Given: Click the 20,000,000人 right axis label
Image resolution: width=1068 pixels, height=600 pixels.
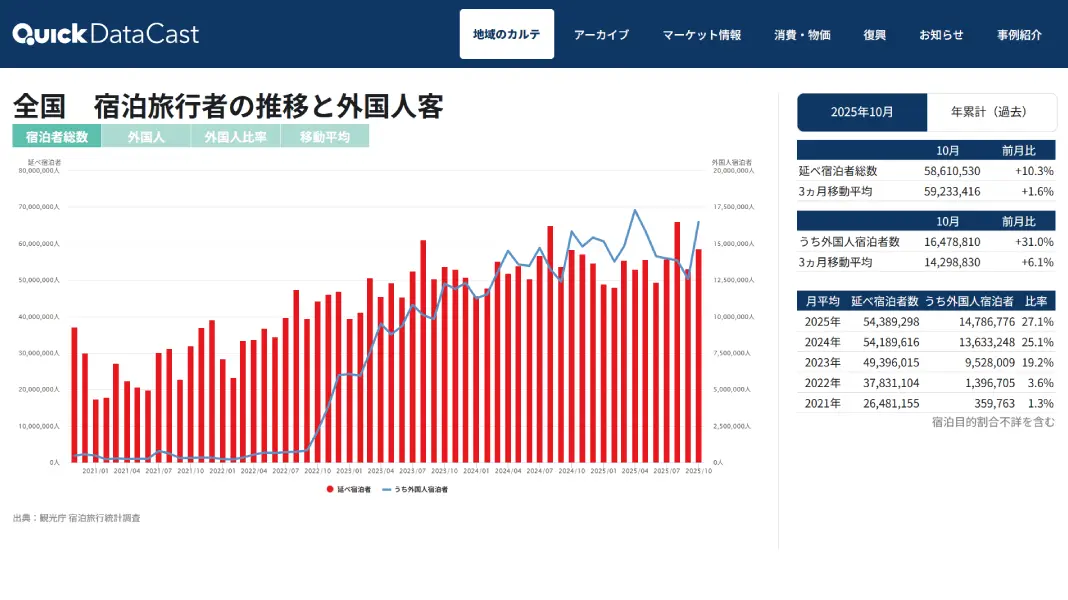Looking at the screenshot, I should [x=733, y=171].
